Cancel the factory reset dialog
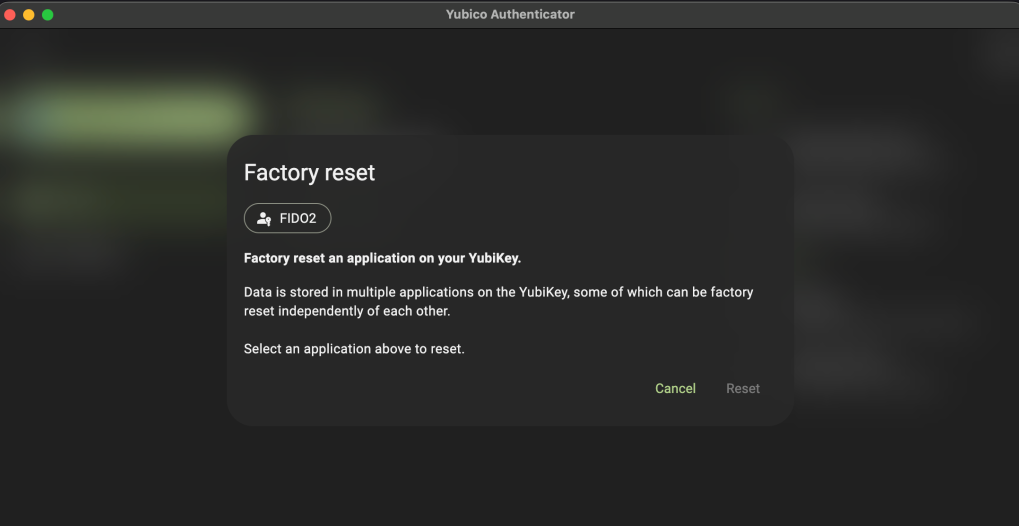 click(x=675, y=388)
